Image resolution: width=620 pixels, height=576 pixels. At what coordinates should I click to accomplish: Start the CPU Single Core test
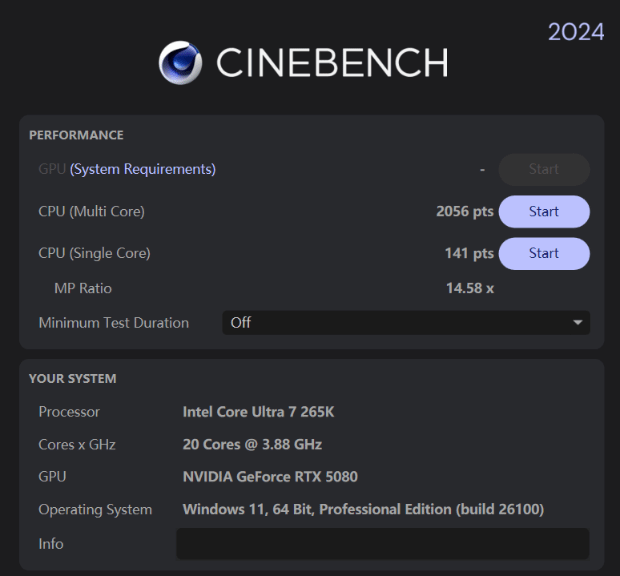pos(544,253)
